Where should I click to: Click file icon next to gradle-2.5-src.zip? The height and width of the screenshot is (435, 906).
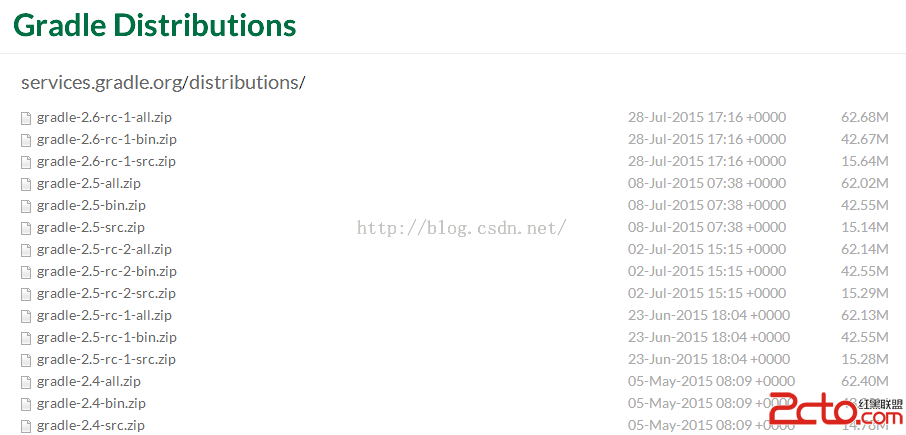click(x=26, y=227)
